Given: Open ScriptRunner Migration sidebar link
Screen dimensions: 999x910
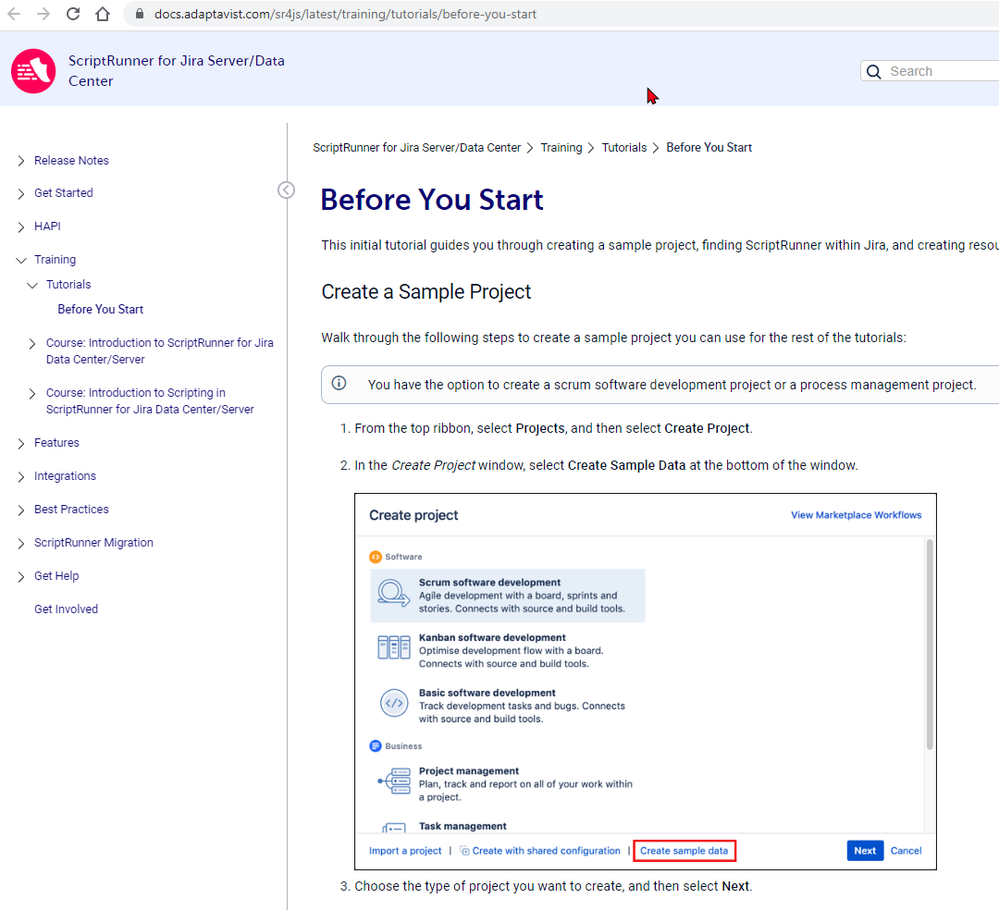Looking at the screenshot, I should click(94, 542).
